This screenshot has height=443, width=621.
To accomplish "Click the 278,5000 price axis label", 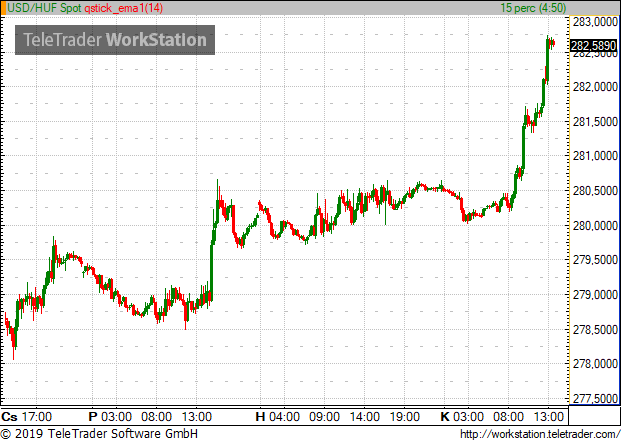I will click(595, 329).
